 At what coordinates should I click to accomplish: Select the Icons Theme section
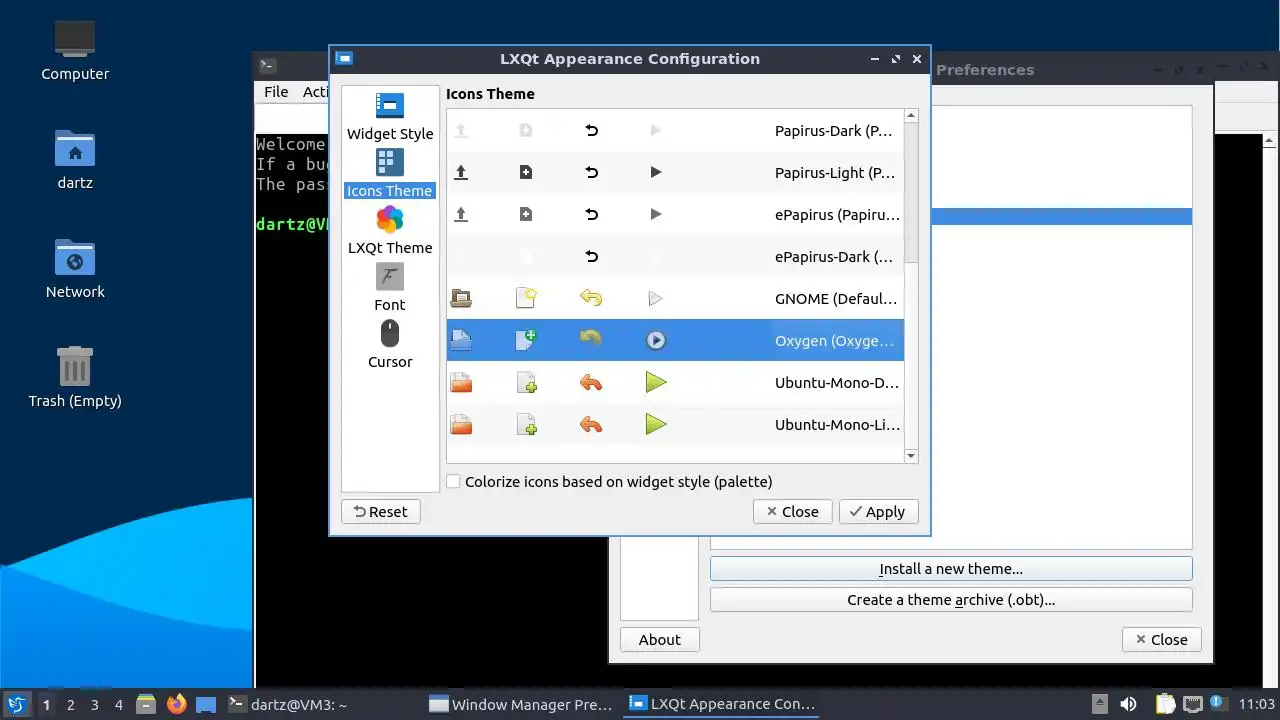click(390, 174)
